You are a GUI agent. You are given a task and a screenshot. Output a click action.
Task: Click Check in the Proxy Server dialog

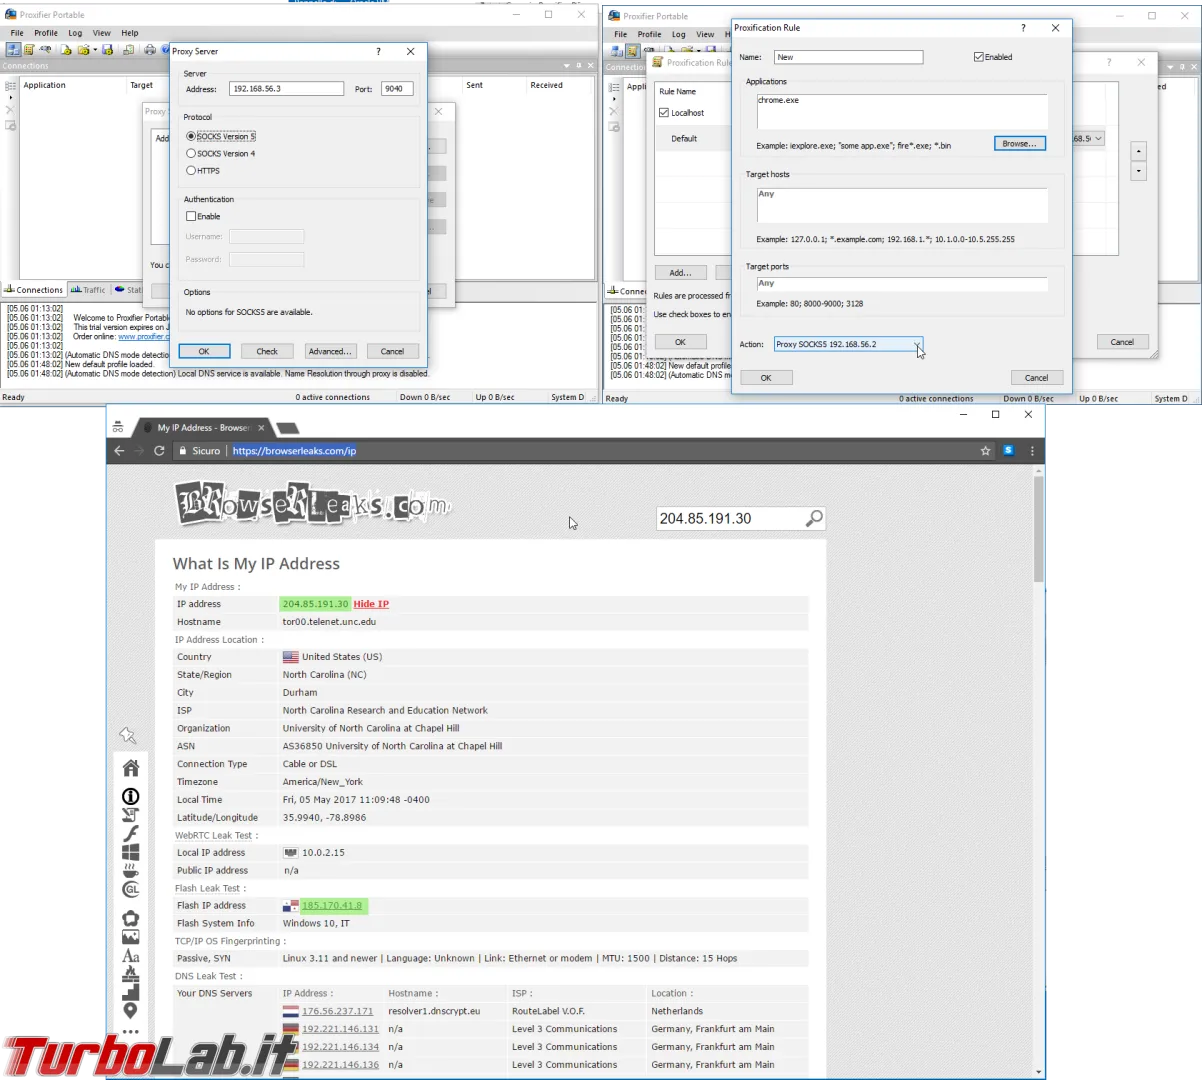(x=267, y=351)
